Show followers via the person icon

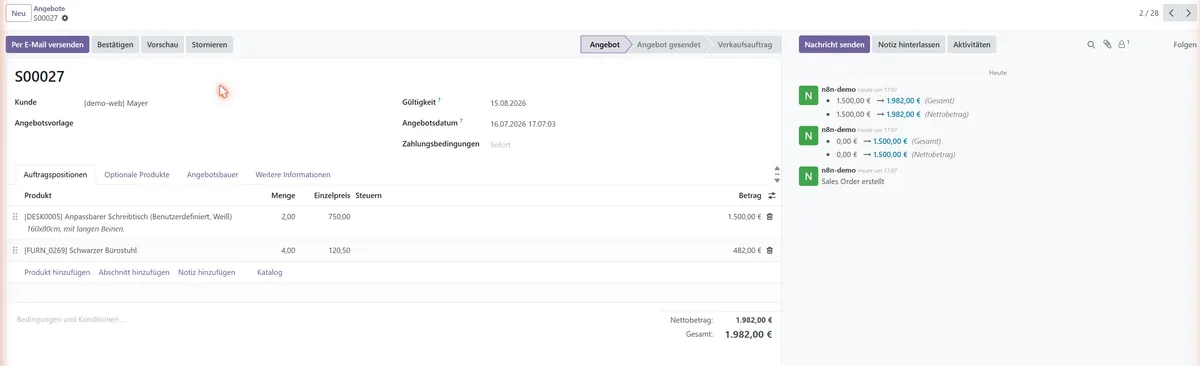click(x=1123, y=44)
